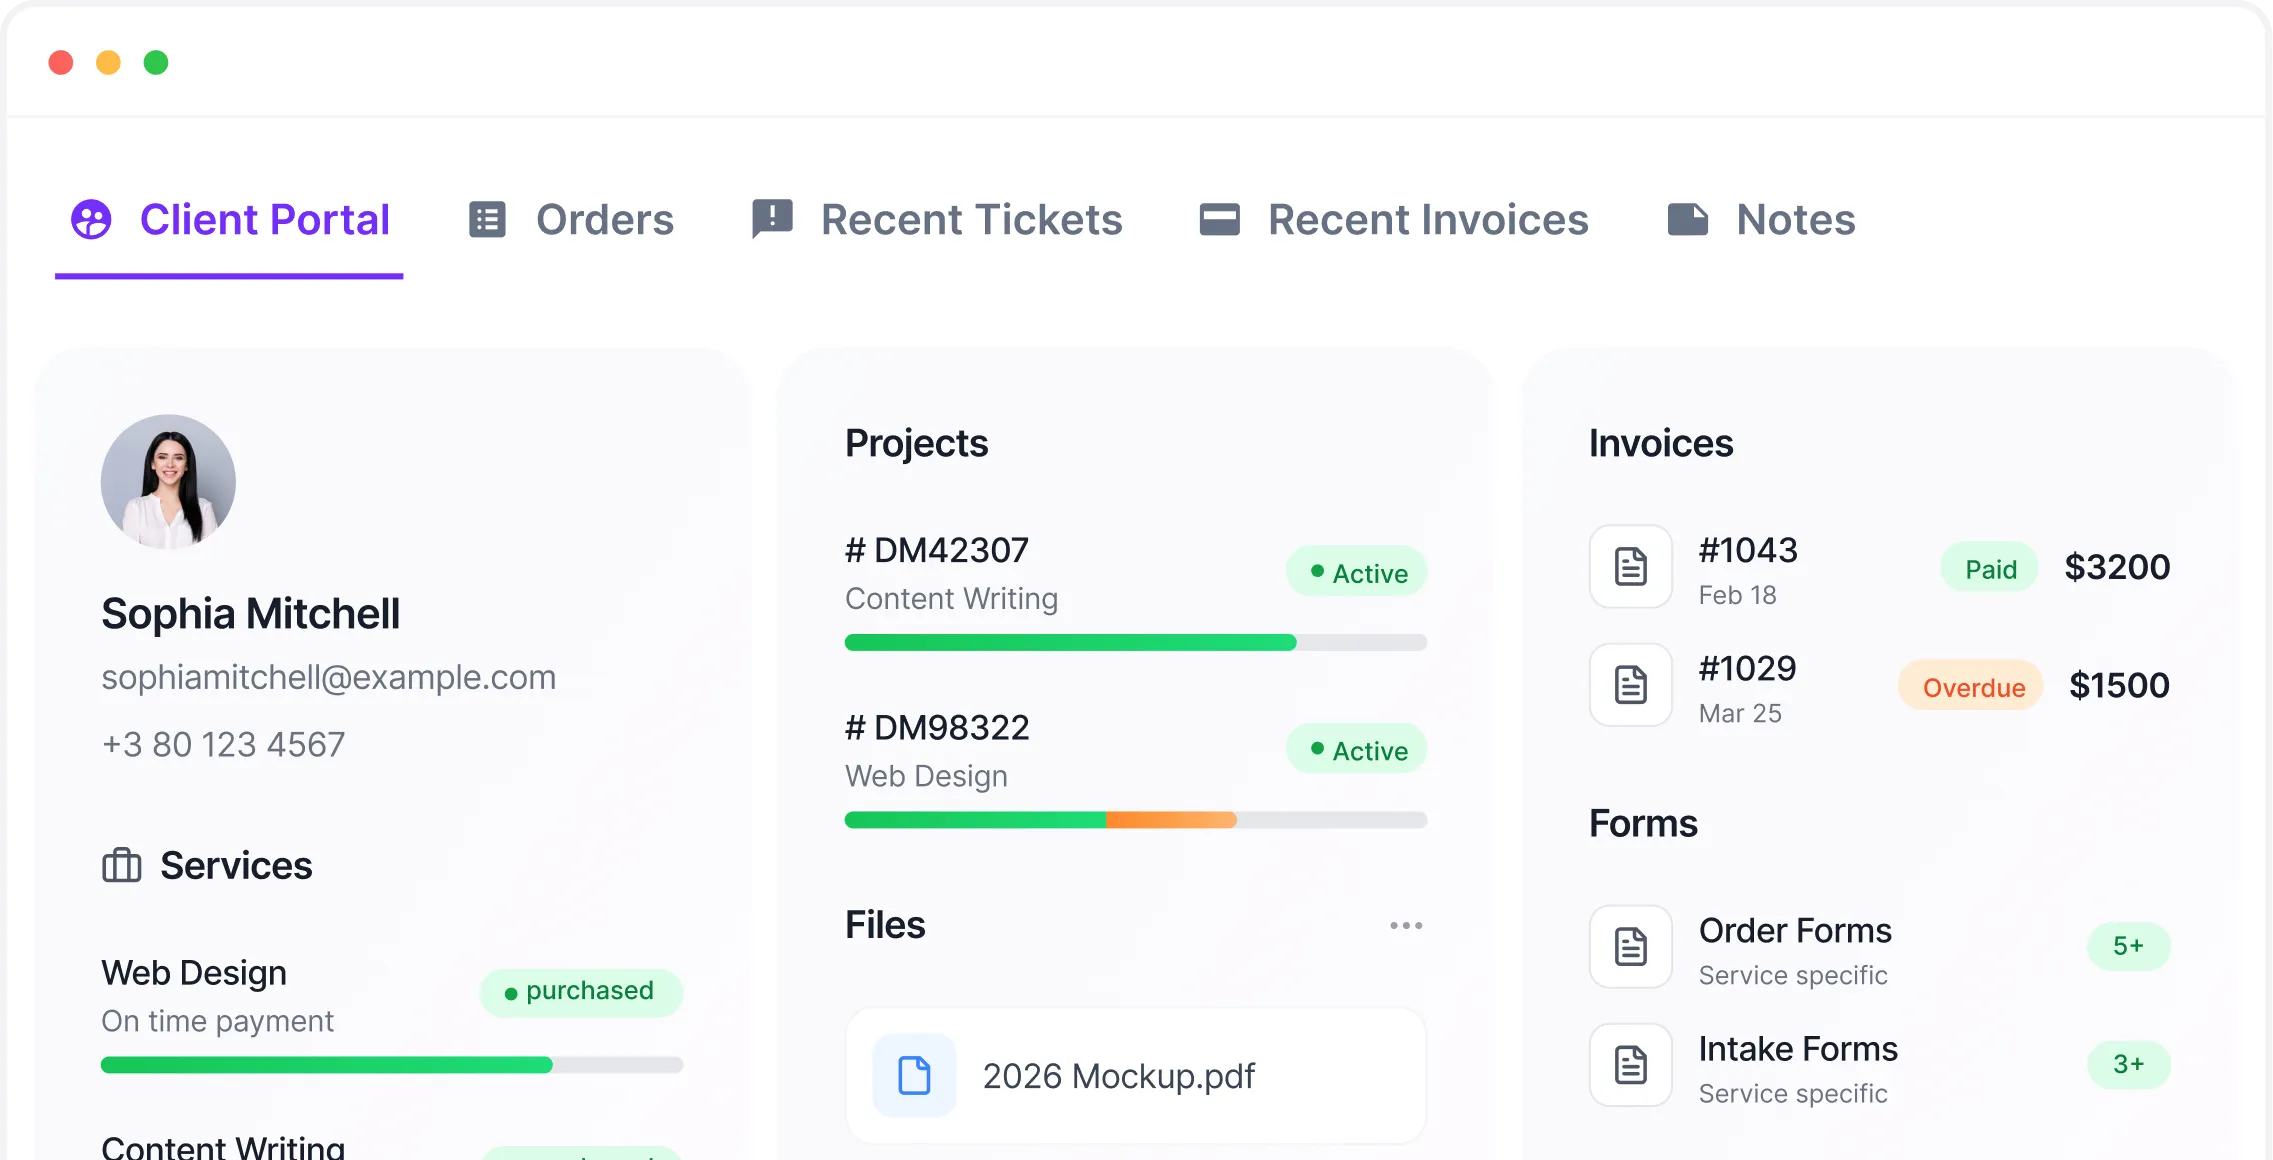Click the document icon next to invoice #1043
The width and height of the screenshot is (2273, 1160).
1630,567
